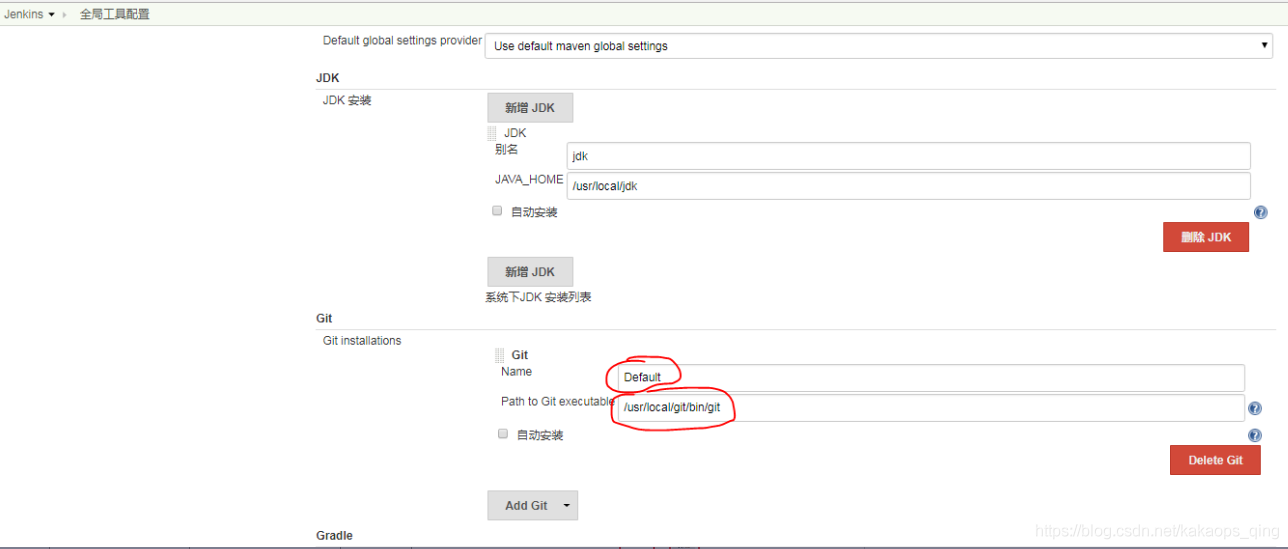Image resolution: width=1288 pixels, height=549 pixels.
Task: Click 新增 JDK button above 系统下JDK 安装列表
Action: 530,272
